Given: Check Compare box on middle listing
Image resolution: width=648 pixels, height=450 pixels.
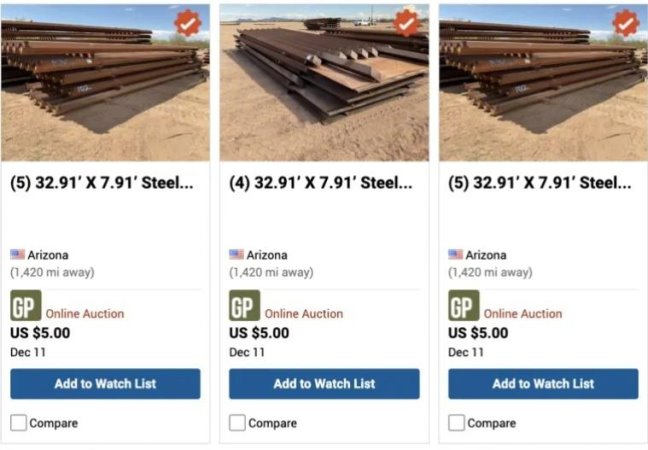Looking at the screenshot, I should point(237,423).
